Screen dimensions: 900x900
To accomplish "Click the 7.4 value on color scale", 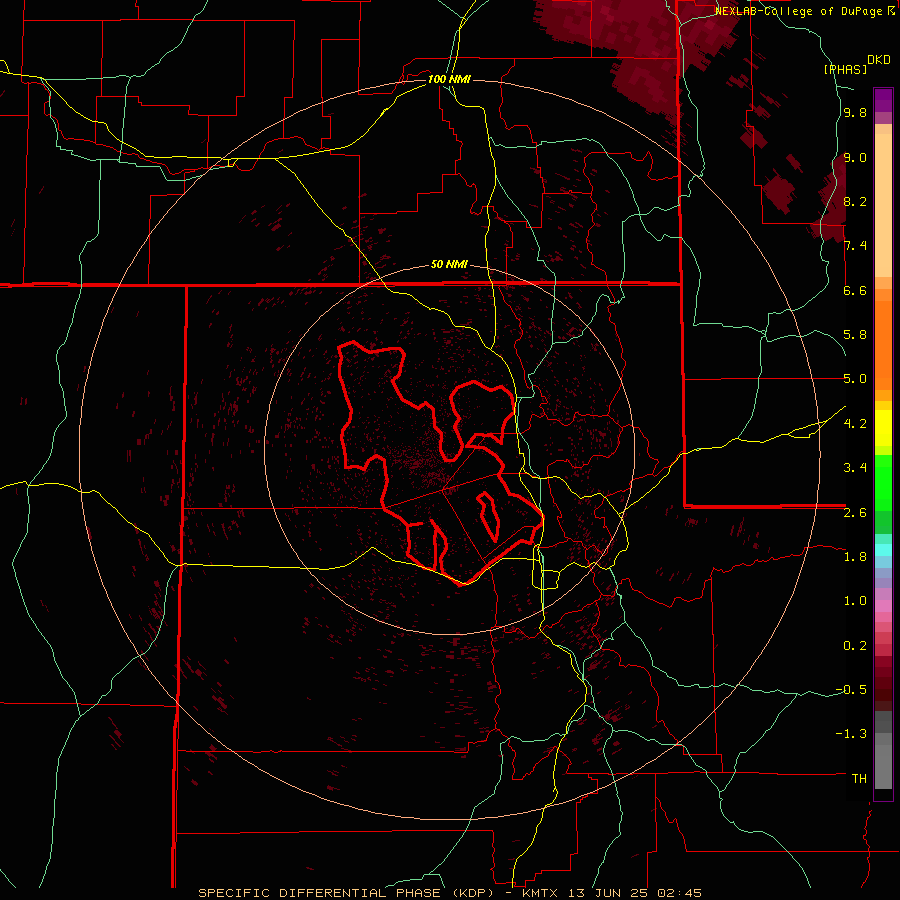I will (x=855, y=246).
